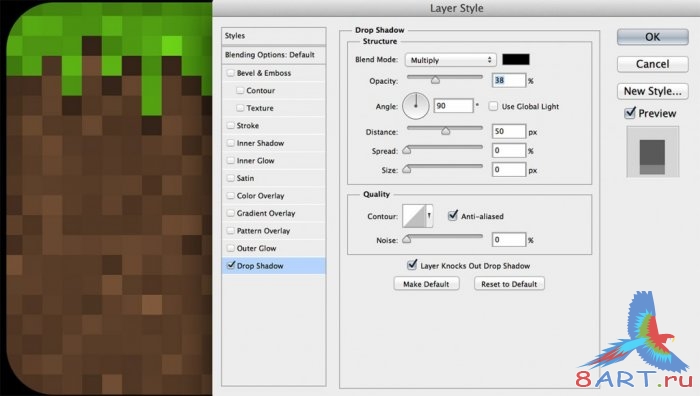This screenshot has width=700, height=396.
Task: Enable the Inner Shadow checkbox
Action: (x=231, y=143)
